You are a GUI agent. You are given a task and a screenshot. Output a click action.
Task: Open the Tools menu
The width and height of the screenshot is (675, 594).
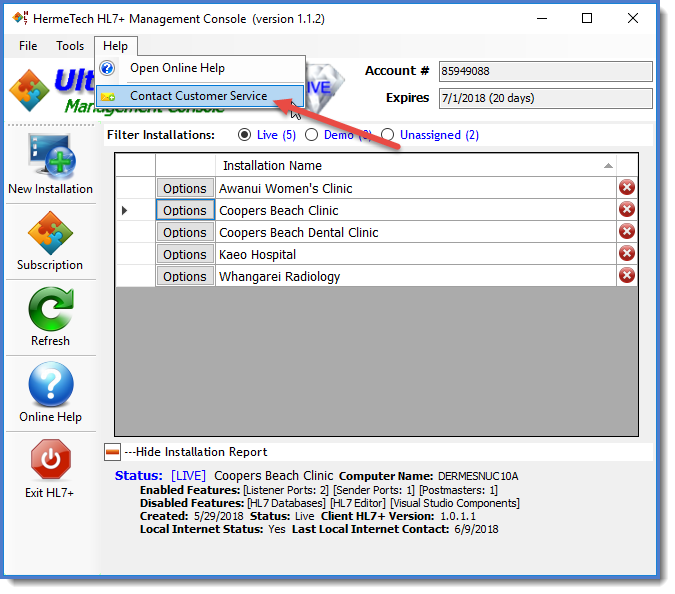tap(70, 46)
